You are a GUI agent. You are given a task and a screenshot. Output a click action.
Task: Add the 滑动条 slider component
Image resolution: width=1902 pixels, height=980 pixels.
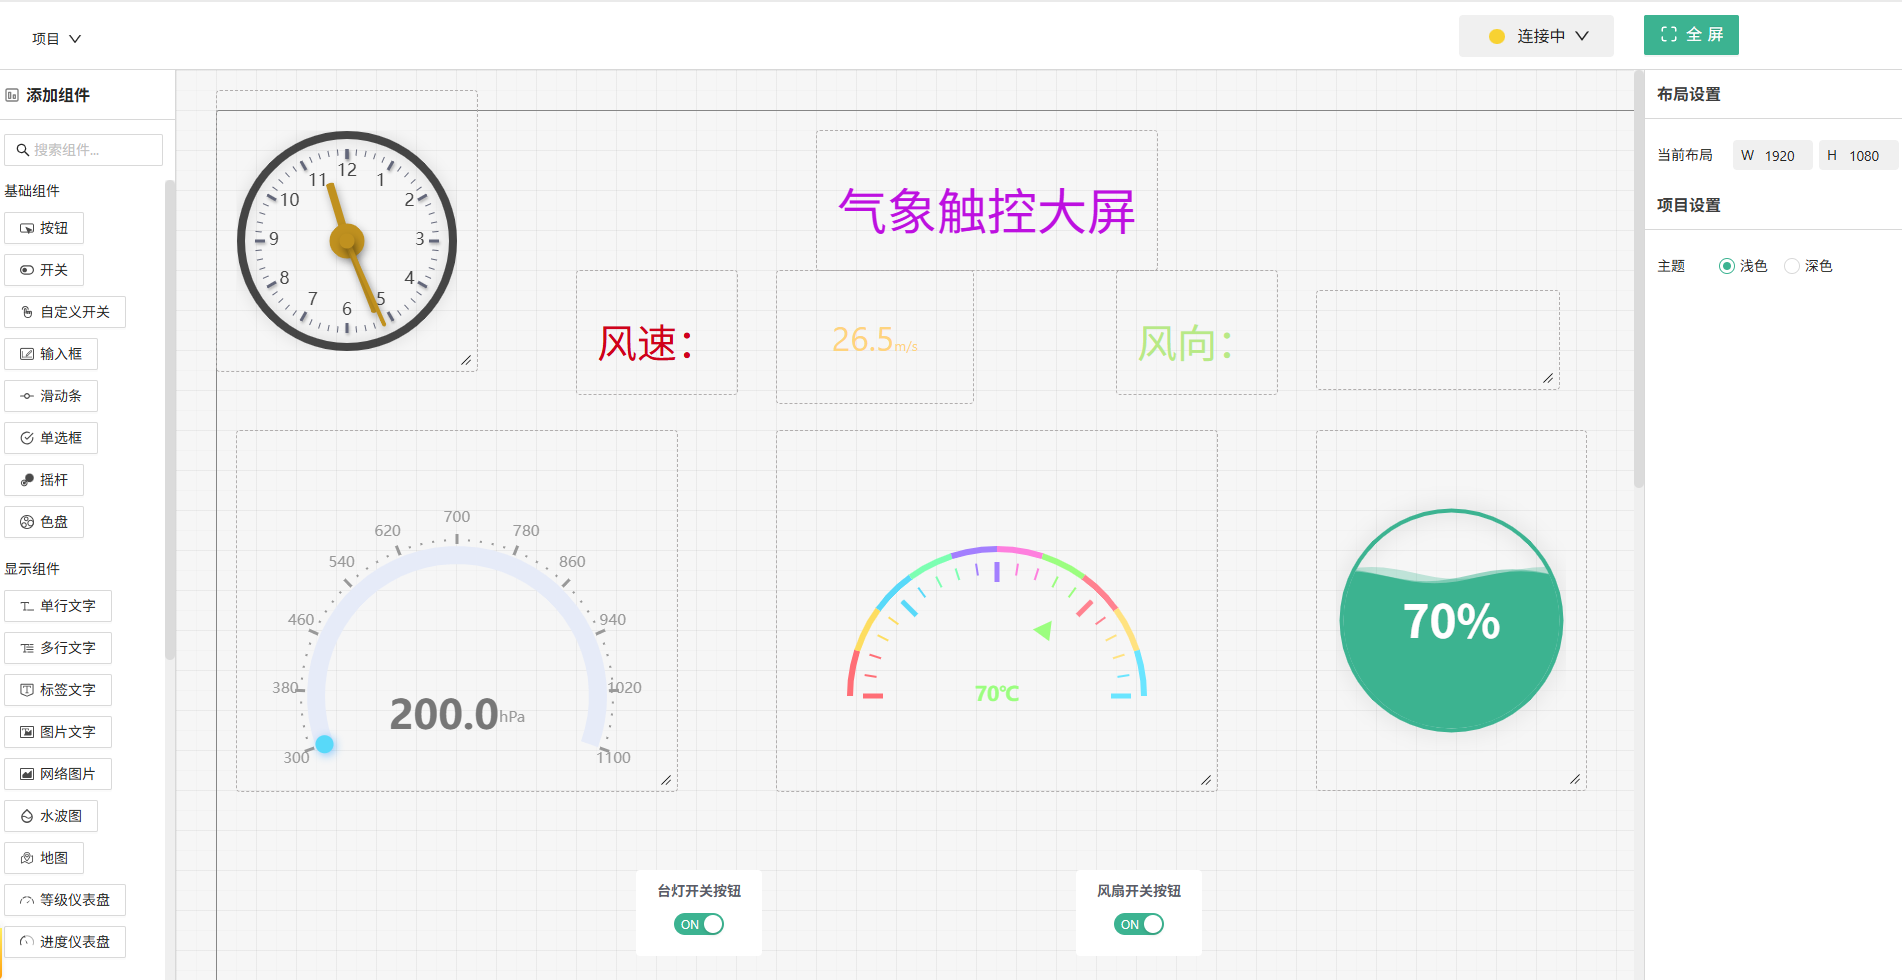click(x=51, y=396)
